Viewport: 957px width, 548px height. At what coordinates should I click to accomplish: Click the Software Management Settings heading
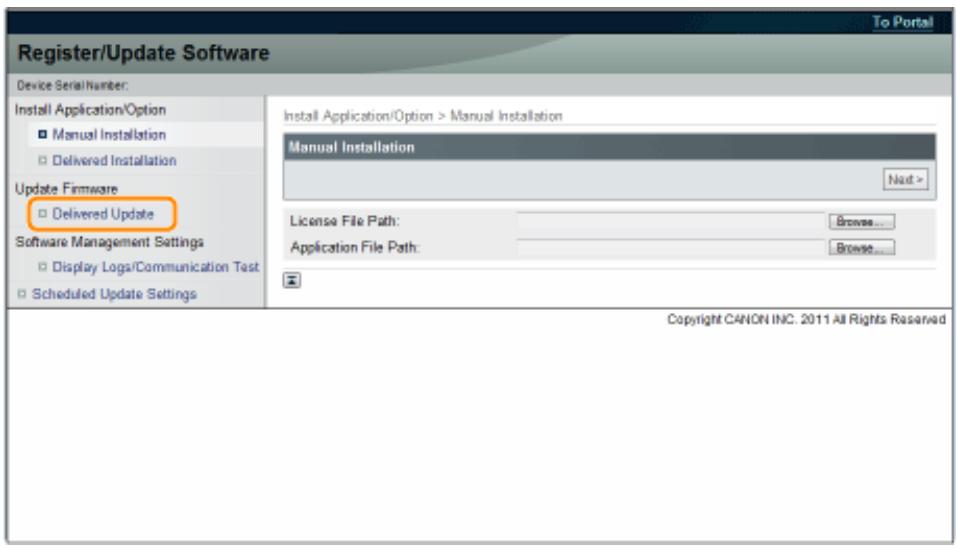click(x=109, y=242)
